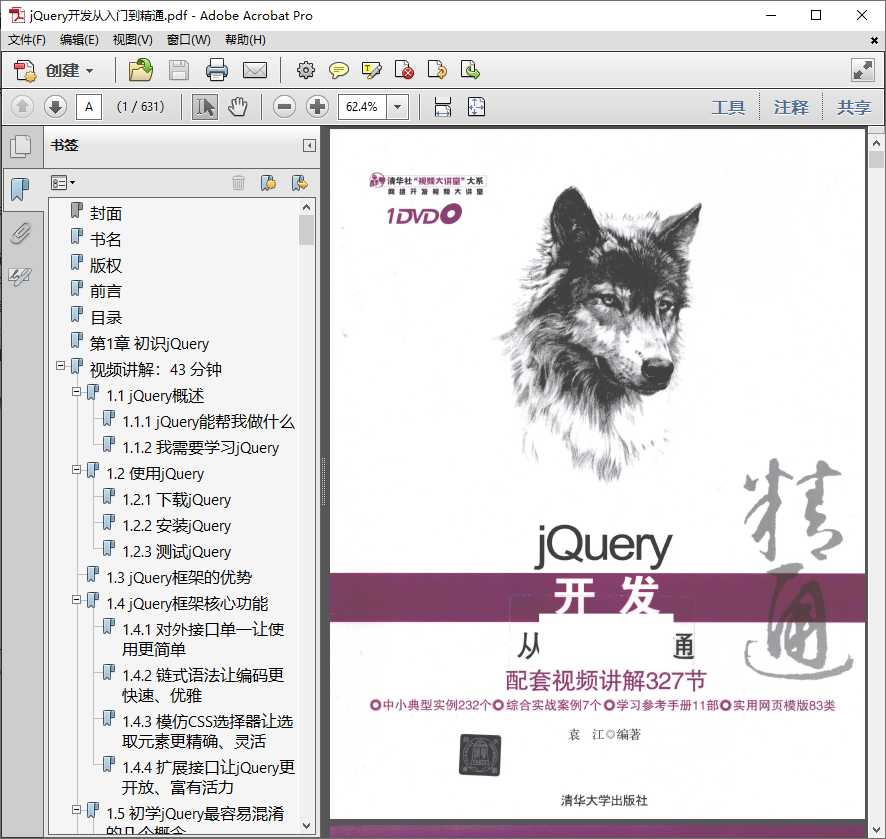The height and width of the screenshot is (839, 886).
Task: Delete a bookmark using the trash icon
Action: [x=238, y=182]
